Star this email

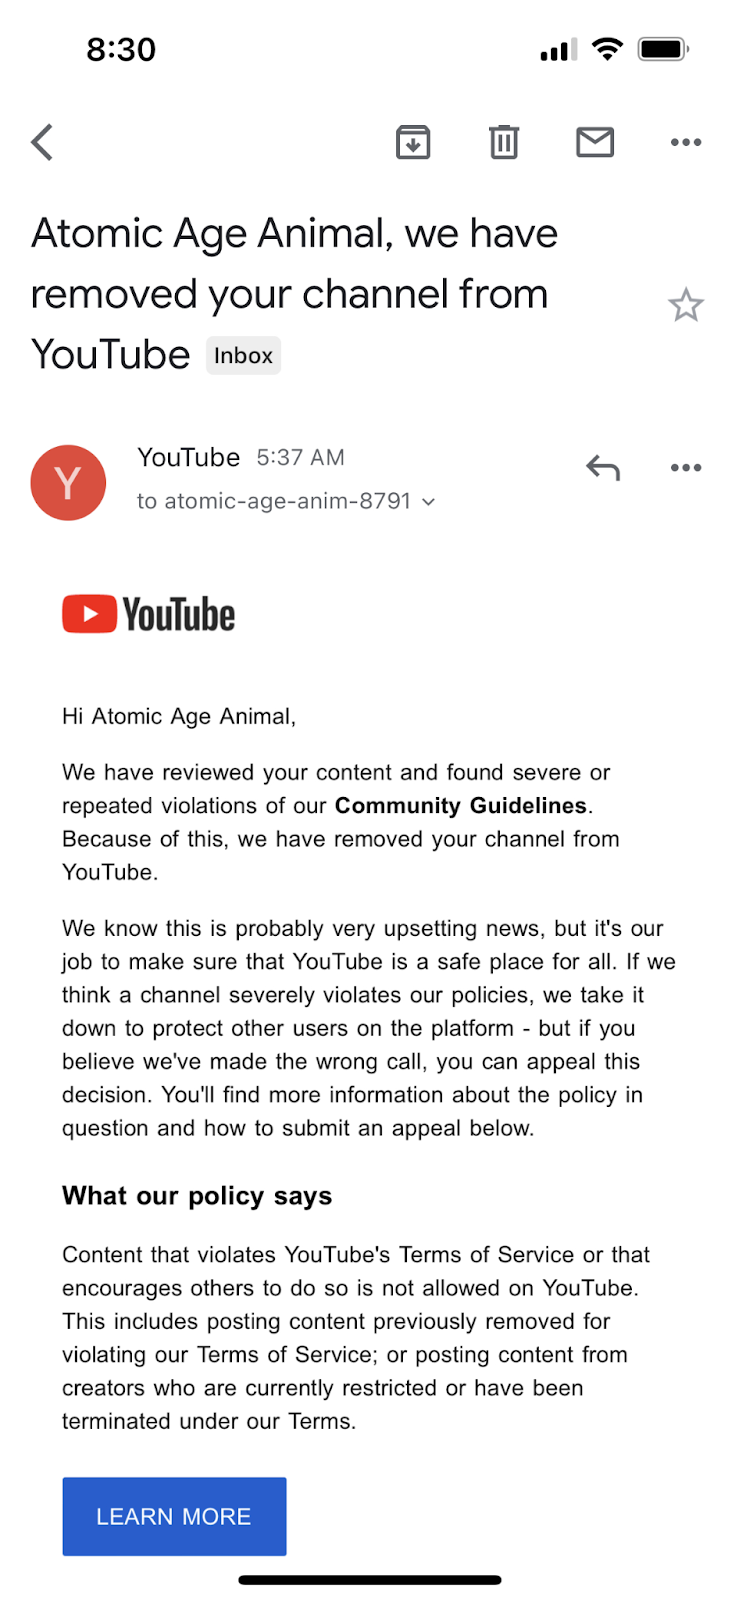point(686,305)
